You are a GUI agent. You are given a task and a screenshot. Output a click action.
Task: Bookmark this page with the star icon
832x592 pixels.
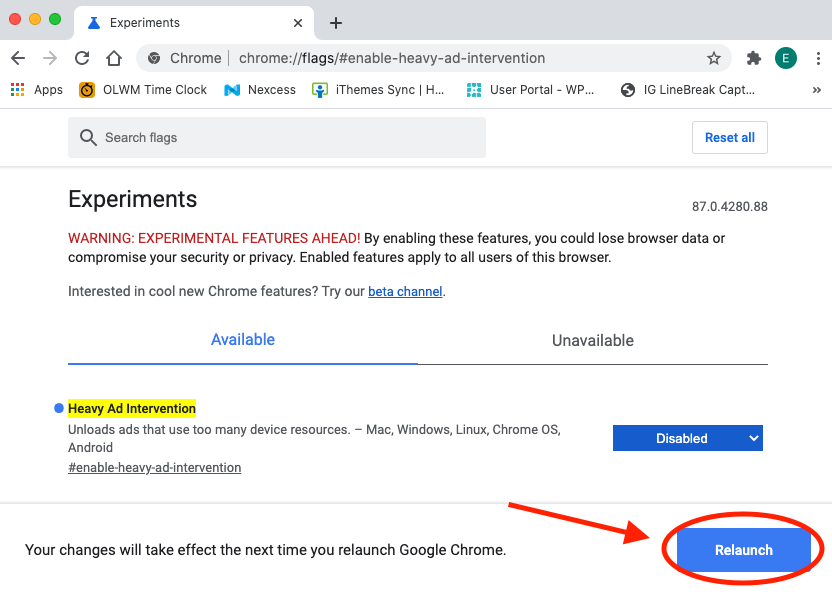pos(715,58)
